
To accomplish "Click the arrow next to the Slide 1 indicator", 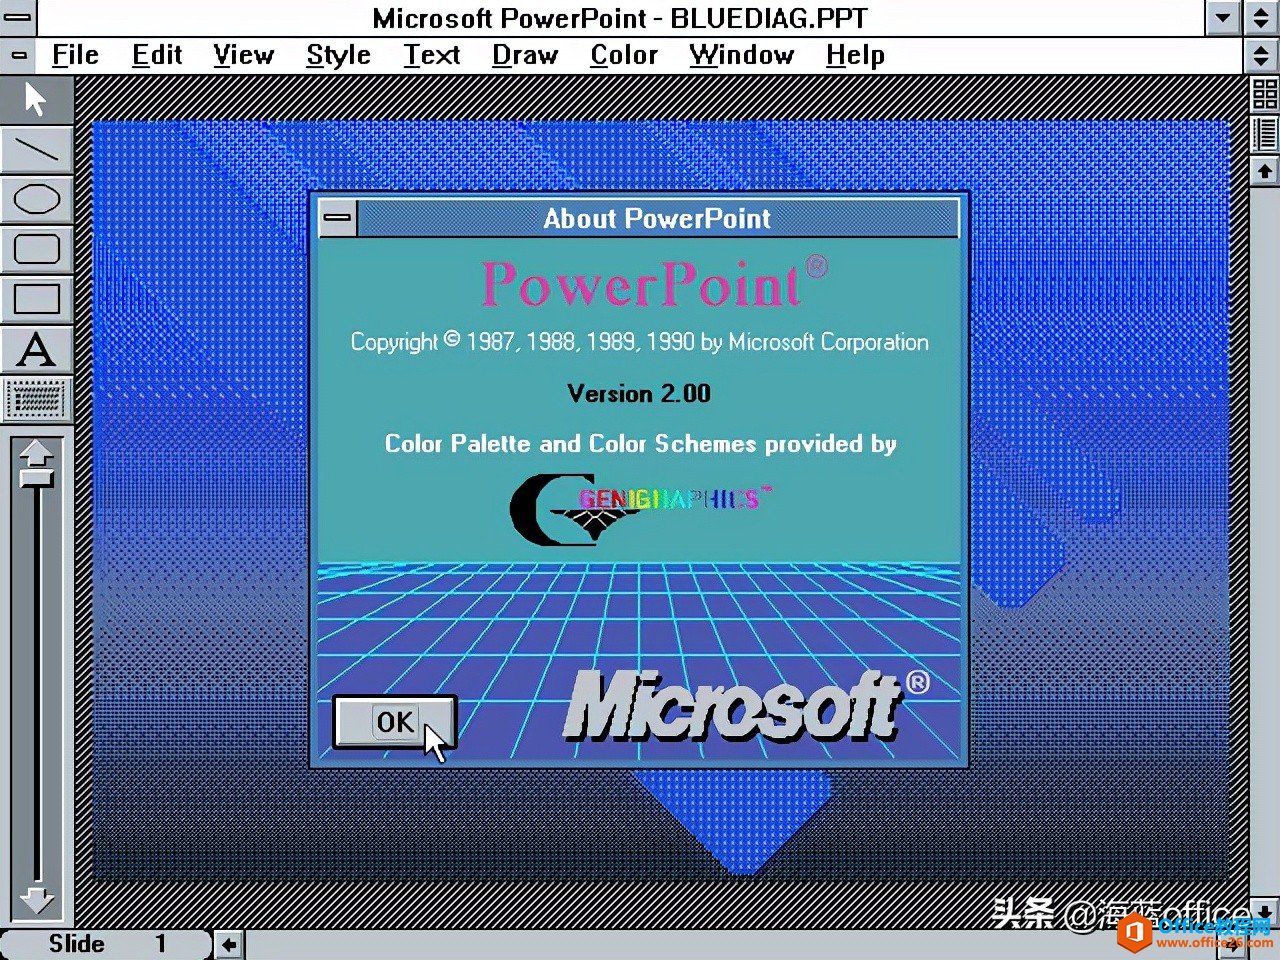I will pyautogui.click(x=227, y=943).
